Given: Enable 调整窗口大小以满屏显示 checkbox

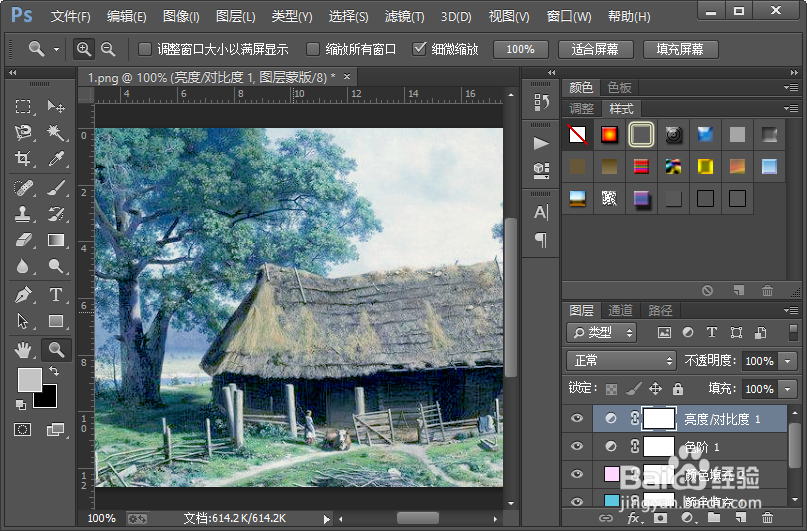Looking at the screenshot, I should 145,49.
